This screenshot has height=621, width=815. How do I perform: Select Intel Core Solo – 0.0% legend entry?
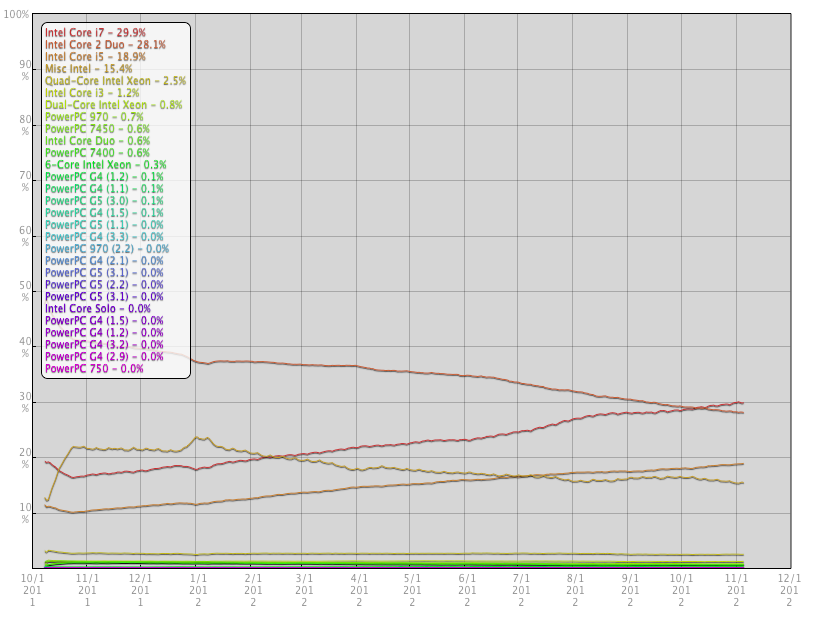point(97,308)
